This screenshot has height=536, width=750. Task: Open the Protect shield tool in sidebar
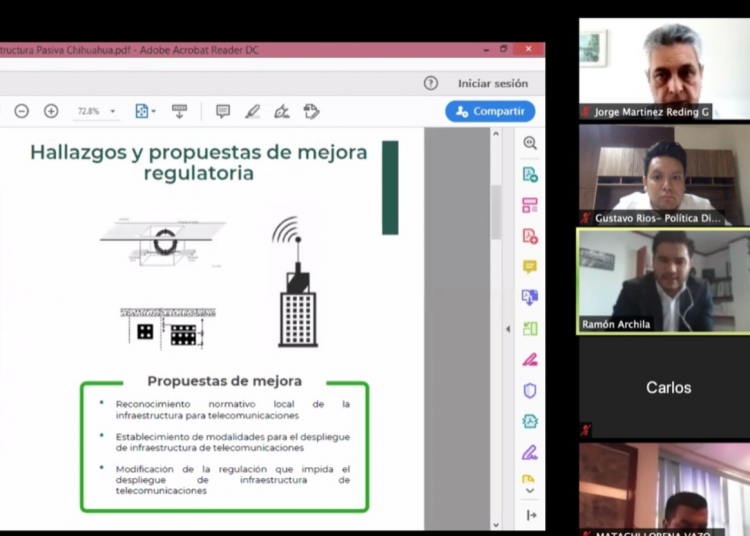[530, 390]
